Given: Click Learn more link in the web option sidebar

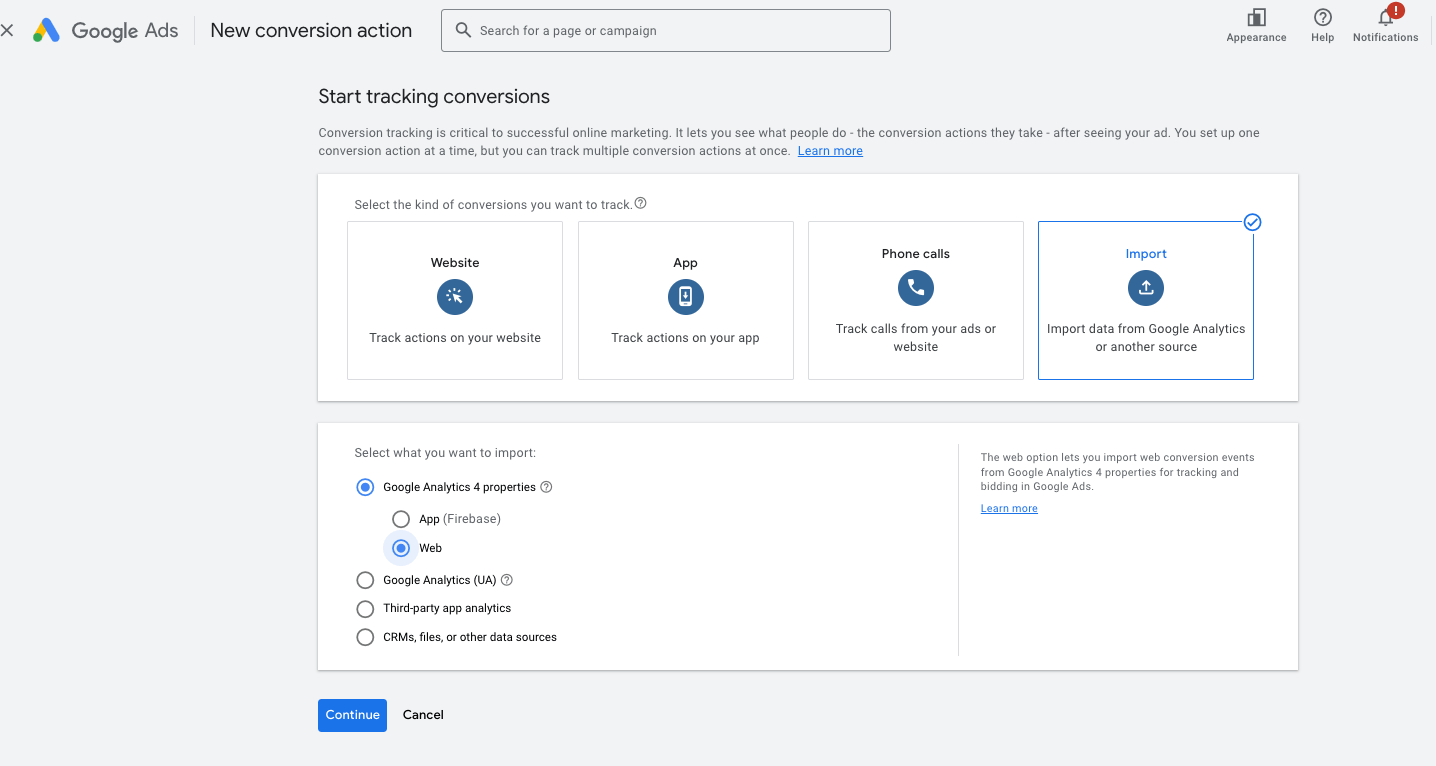Looking at the screenshot, I should click(x=1009, y=509).
